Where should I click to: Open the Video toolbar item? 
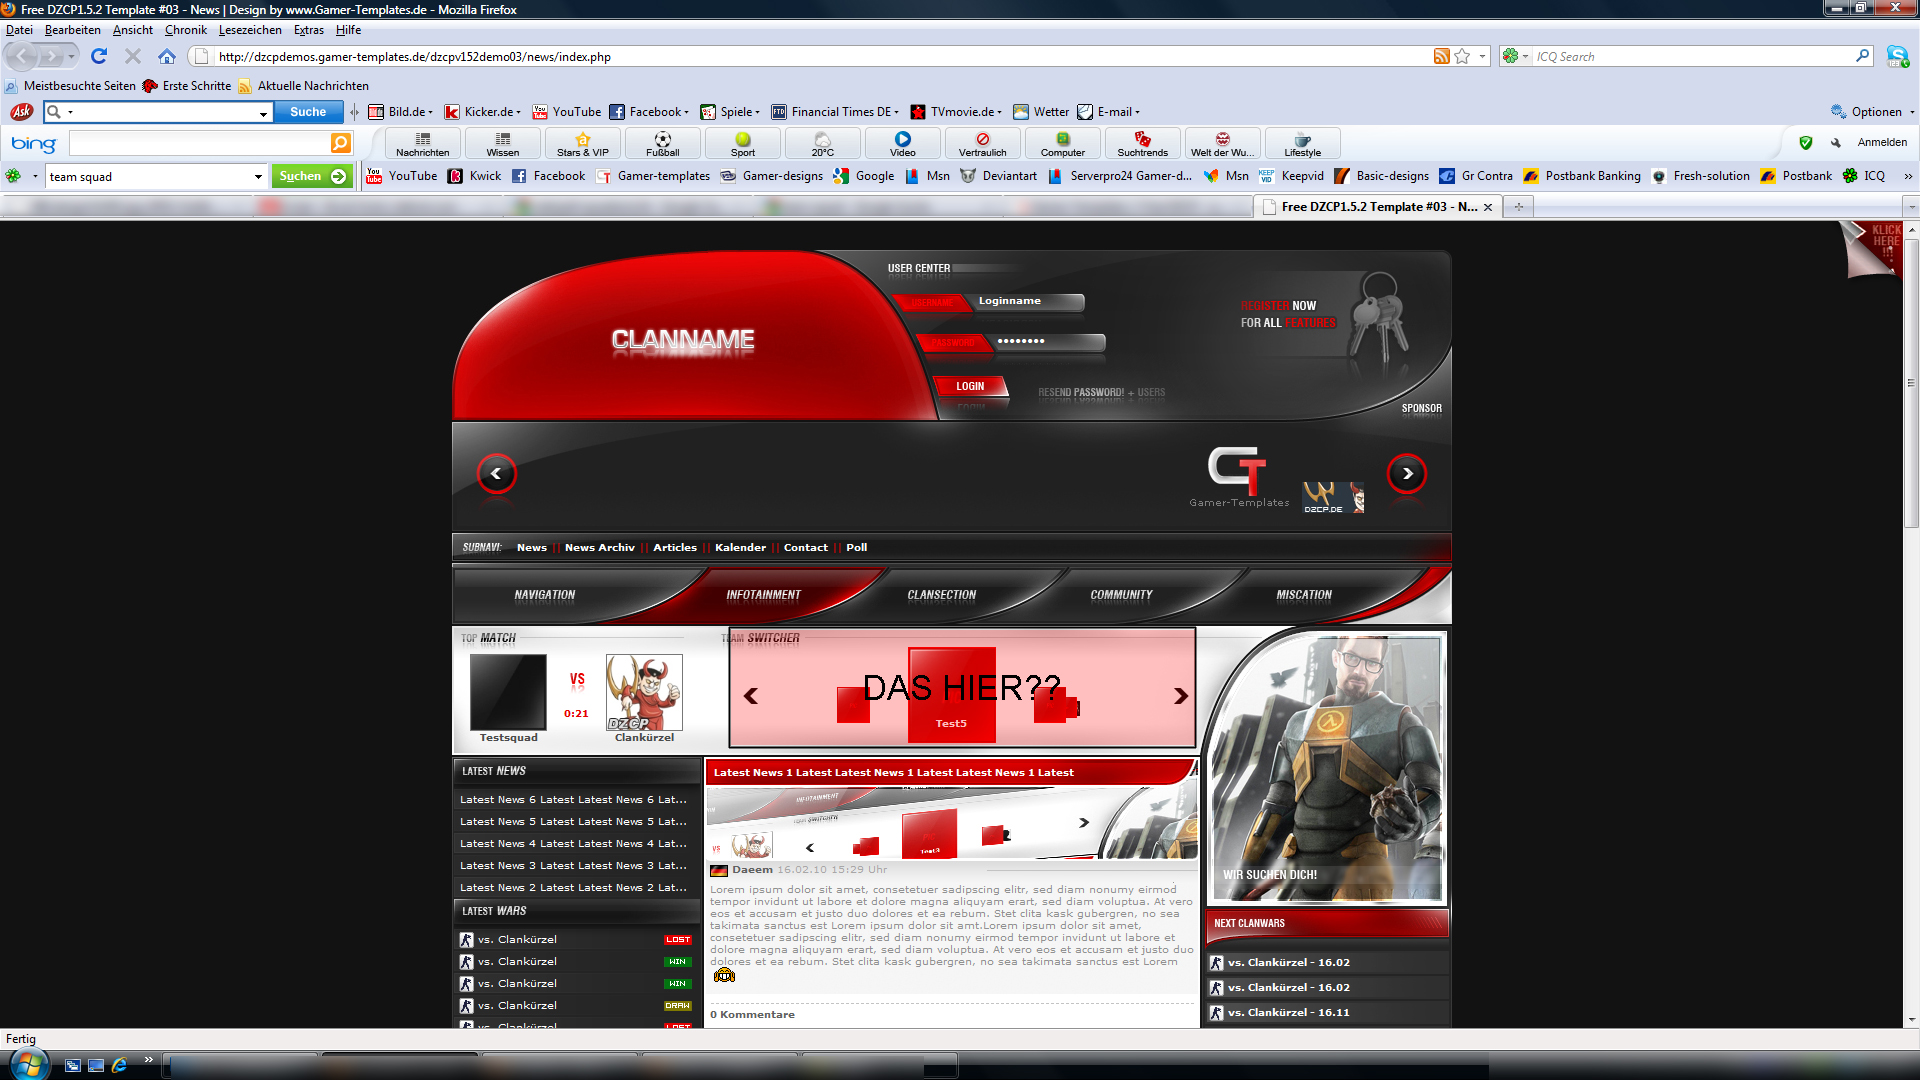point(903,144)
